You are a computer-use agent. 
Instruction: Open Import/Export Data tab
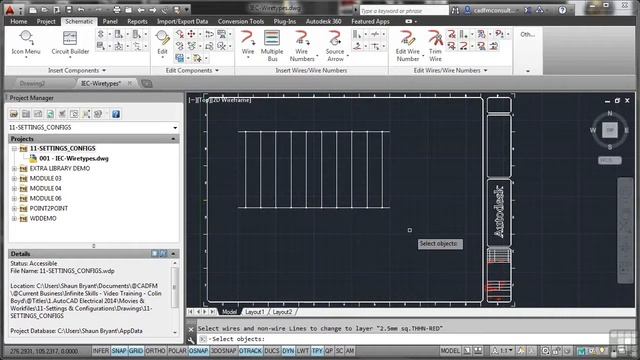(x=182, y=21)
